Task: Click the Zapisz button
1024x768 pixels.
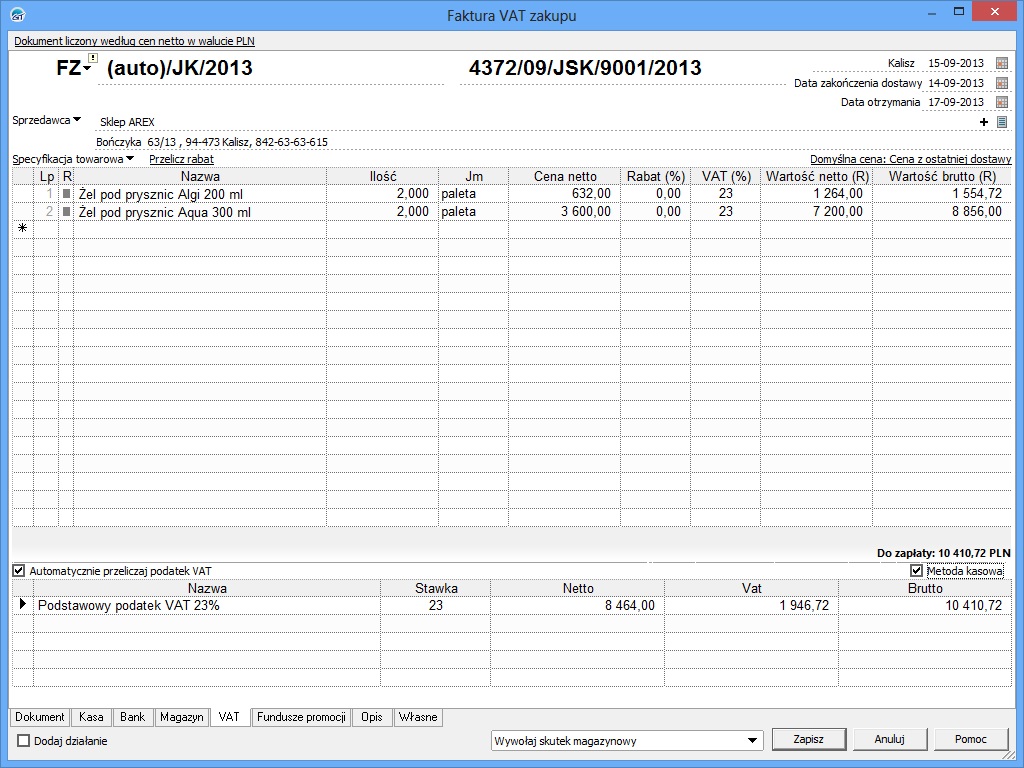Action: point(808,740)
